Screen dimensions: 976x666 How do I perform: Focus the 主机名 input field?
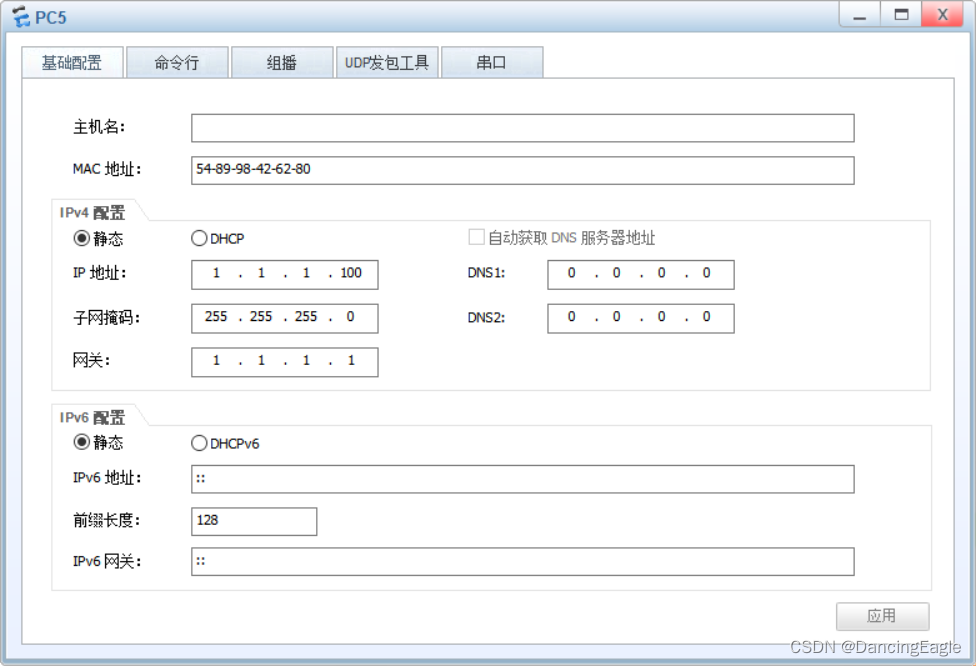pyautogui.click(x=522, y=128)
